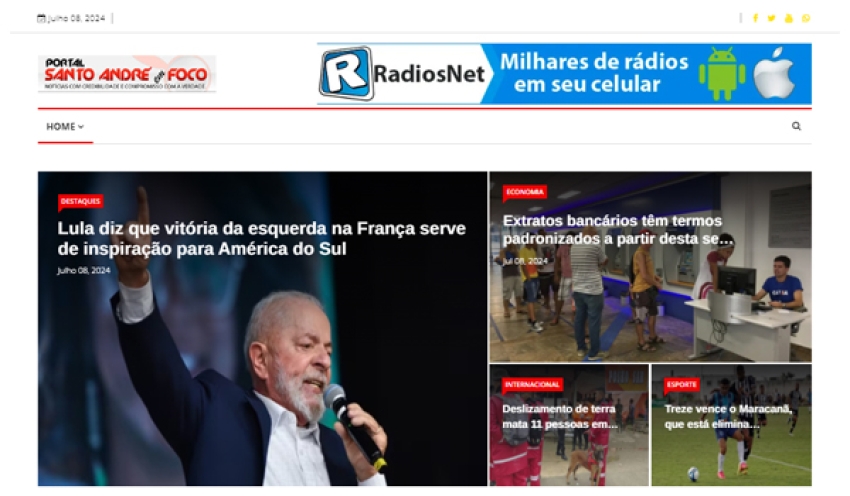
Task: Open the search magnifier icon
Action: [x=796, y=126]
